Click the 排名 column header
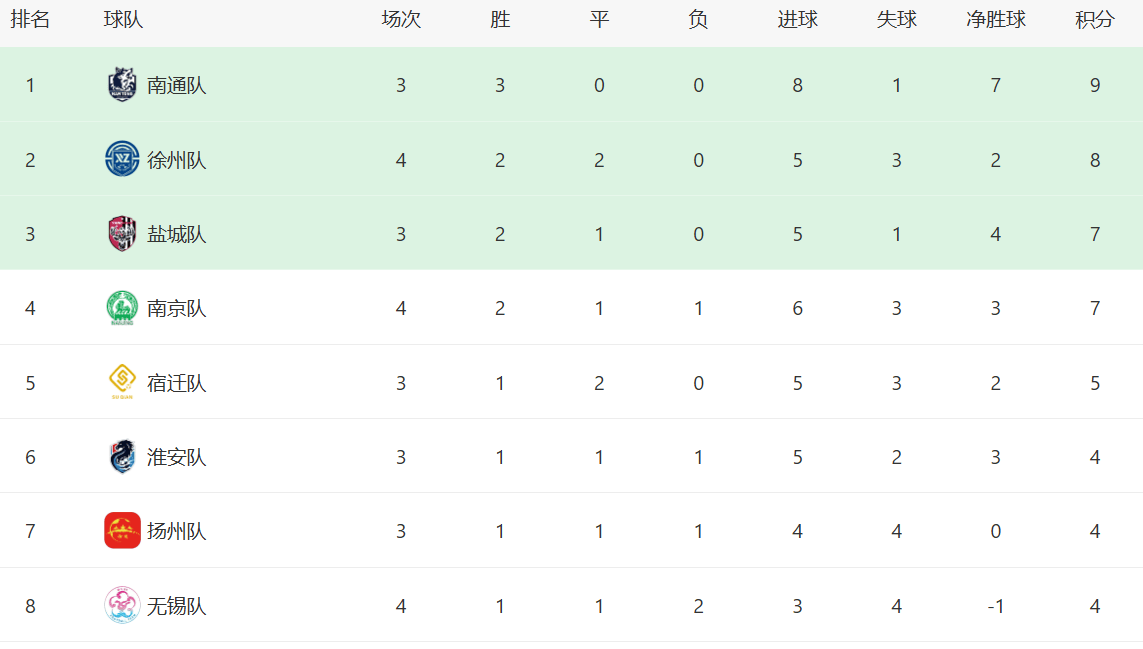Viewport: 1143px width, 649px height. pyautogui.click(x=30, y=20)
